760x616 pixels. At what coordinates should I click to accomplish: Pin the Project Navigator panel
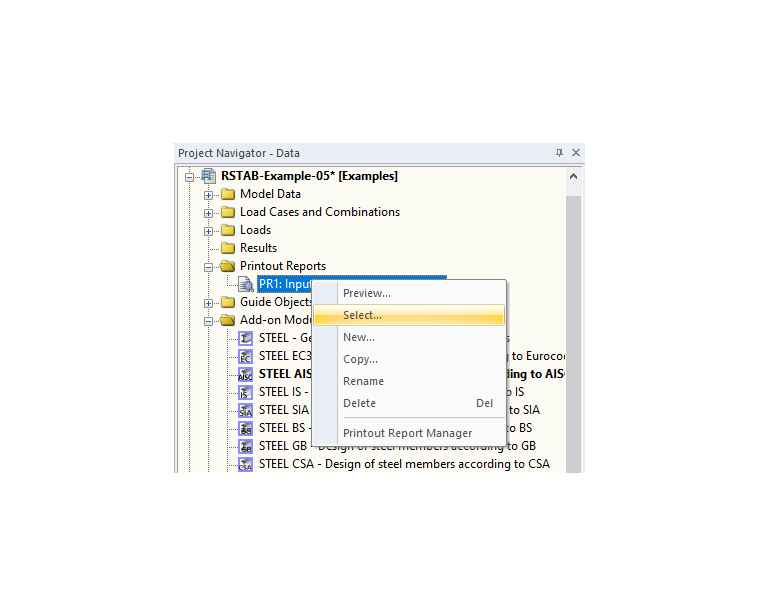tap(559, 153)
